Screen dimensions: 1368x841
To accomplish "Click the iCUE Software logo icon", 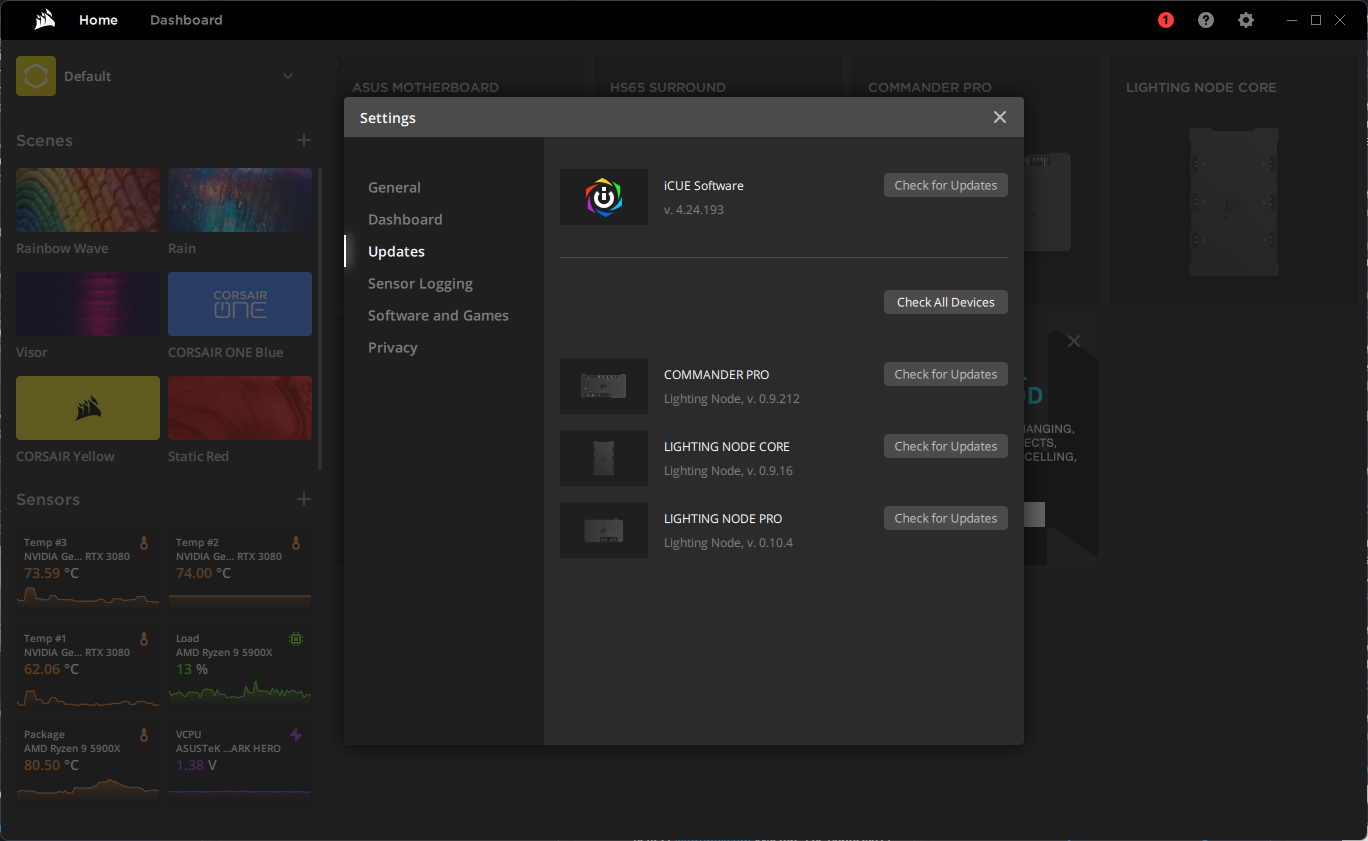I will (x=604, y=197).
